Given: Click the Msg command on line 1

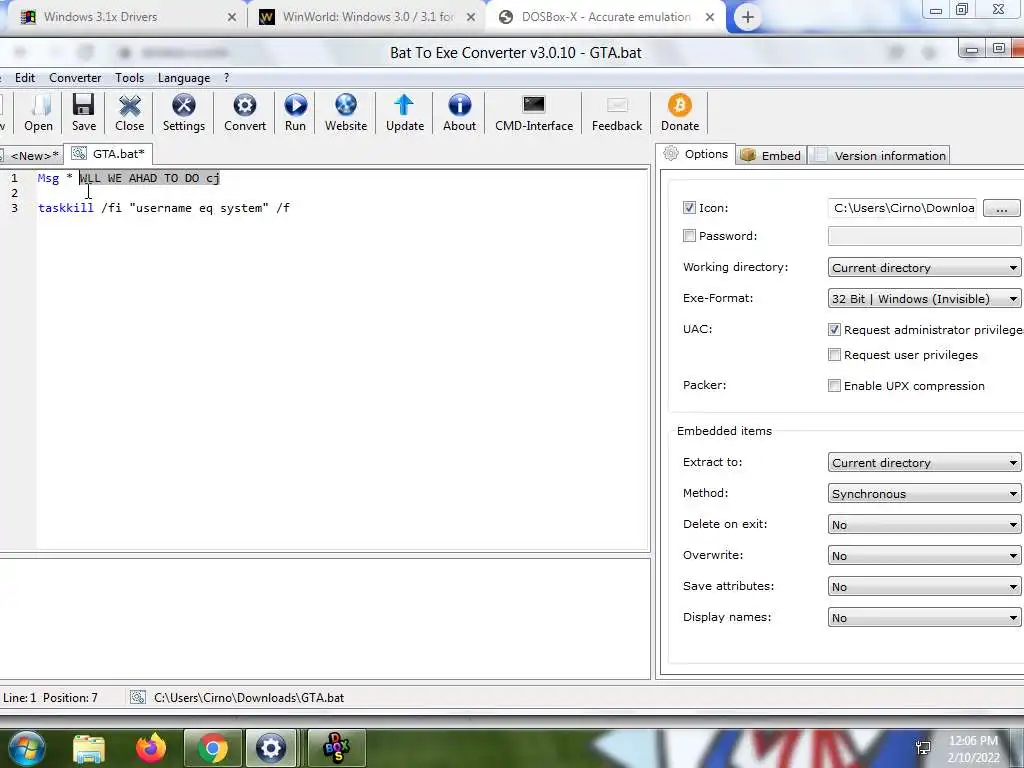Looking at the screenshot, I should 48,178.
